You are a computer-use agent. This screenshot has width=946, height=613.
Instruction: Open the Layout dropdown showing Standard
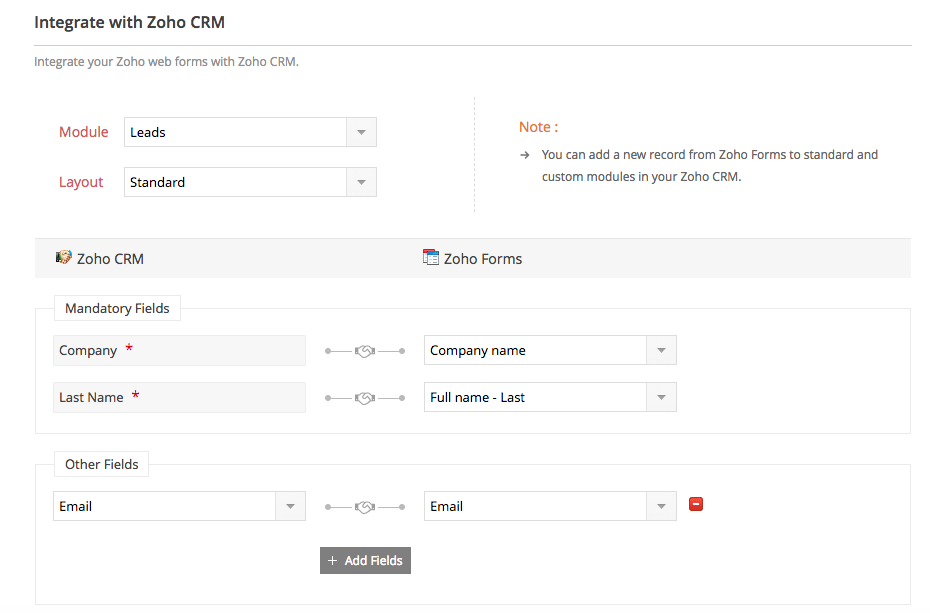click(x=250, y=182)
